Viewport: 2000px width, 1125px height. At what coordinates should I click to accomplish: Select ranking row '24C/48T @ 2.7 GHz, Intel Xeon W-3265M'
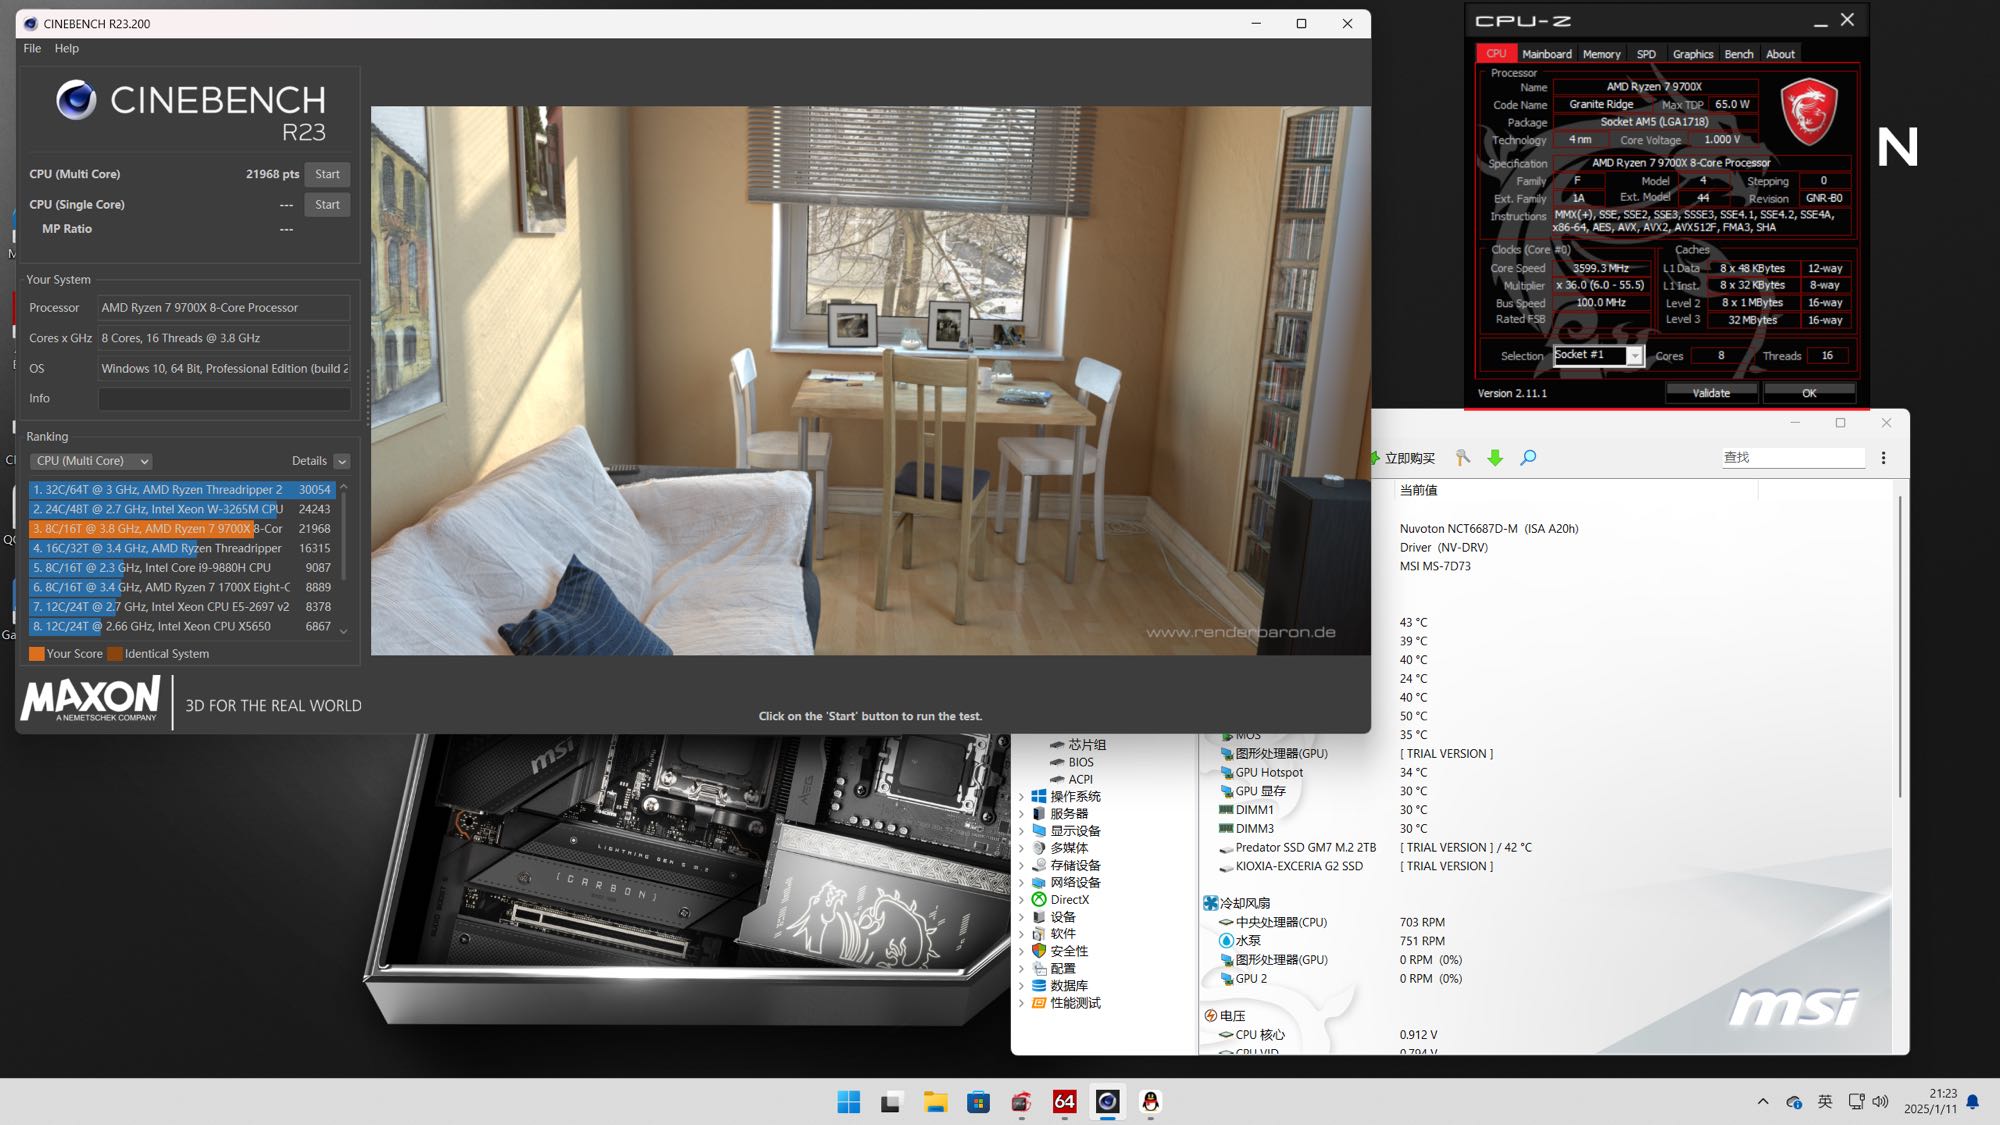(x=181, y=509)
